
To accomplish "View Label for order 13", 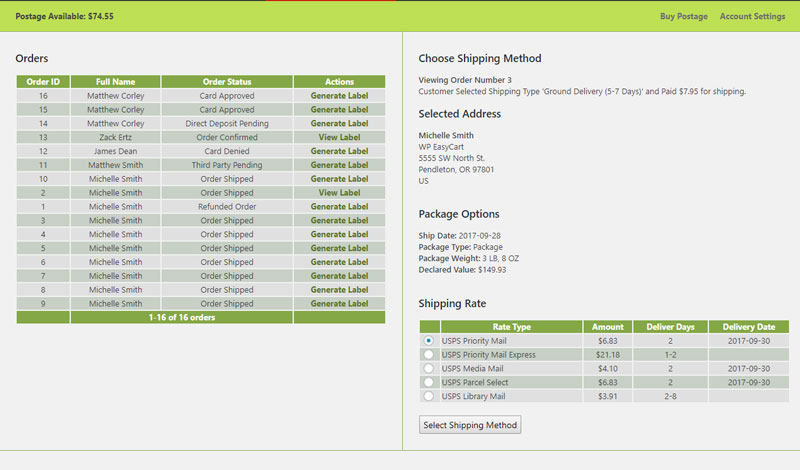I will (339, 137).
